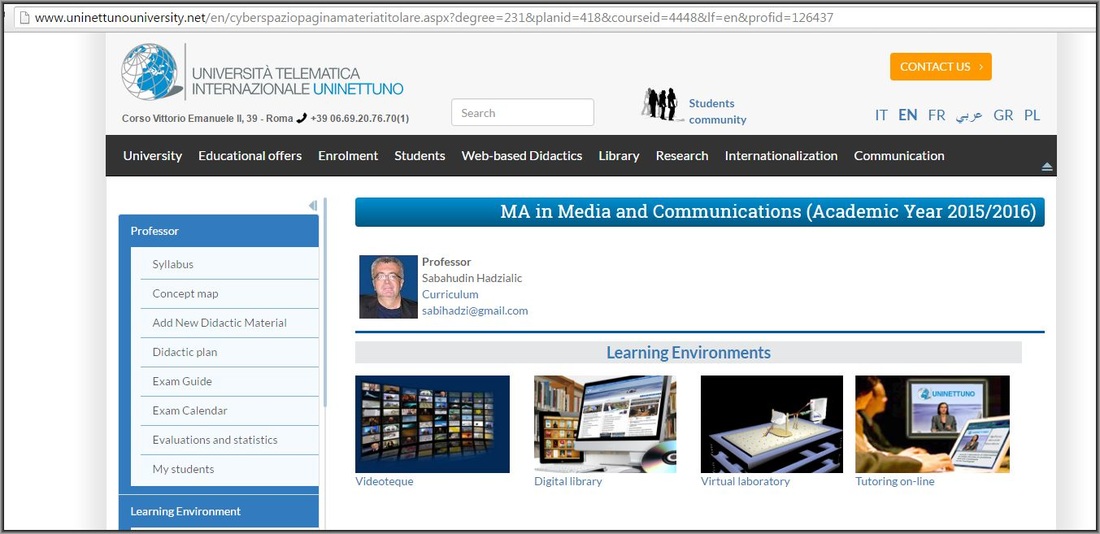Collapse the Professor sidebar section
Viewport: 1100px width, 534px height.
tap(219, 231)
